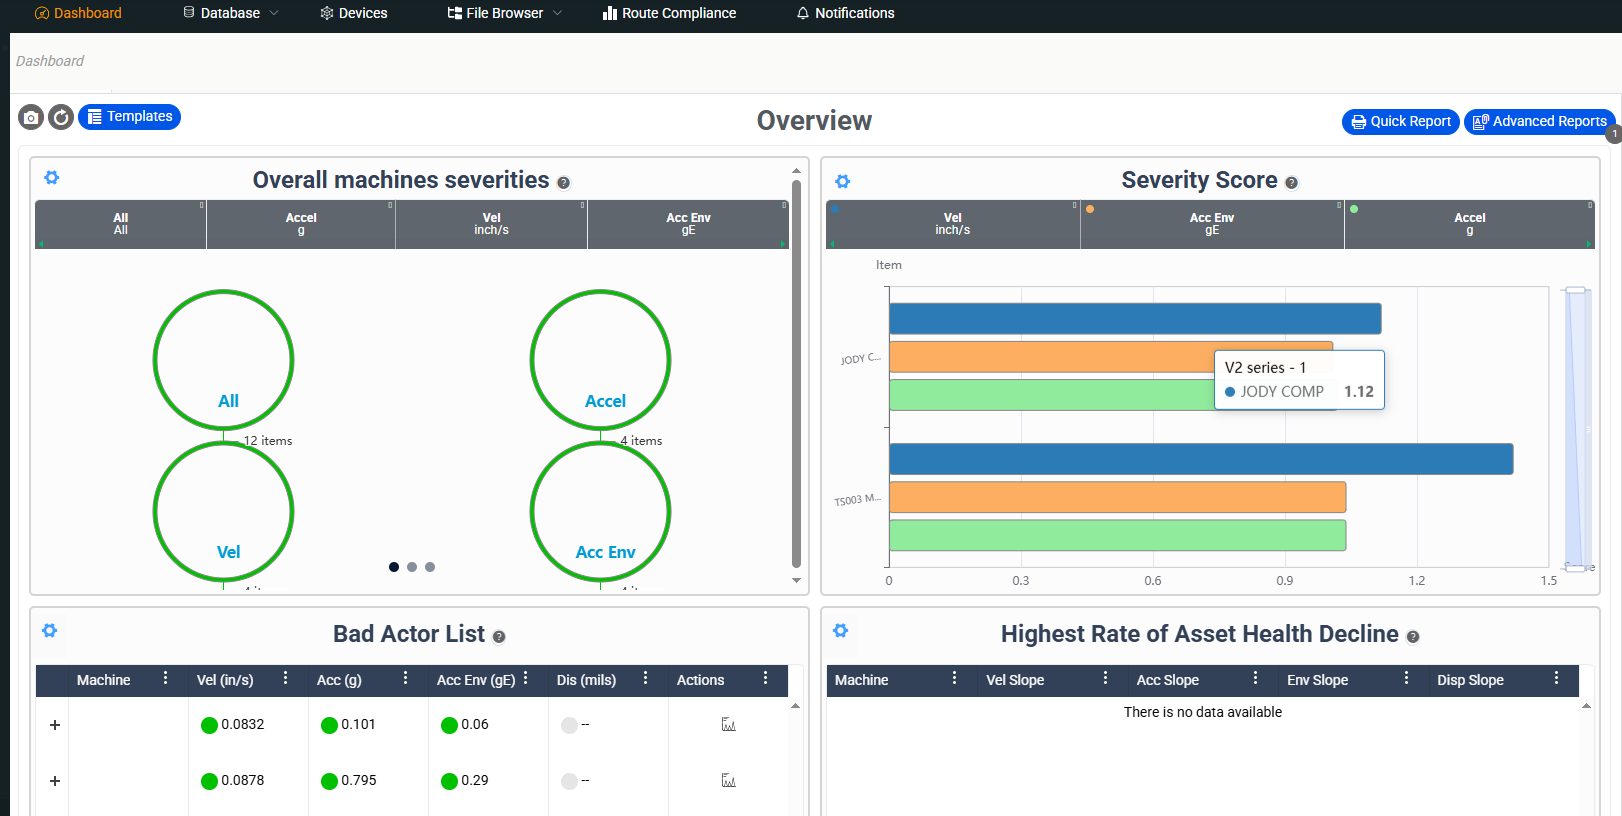Click Advanced Reports button
1622x816 pixels.
tap(1540, 122)
